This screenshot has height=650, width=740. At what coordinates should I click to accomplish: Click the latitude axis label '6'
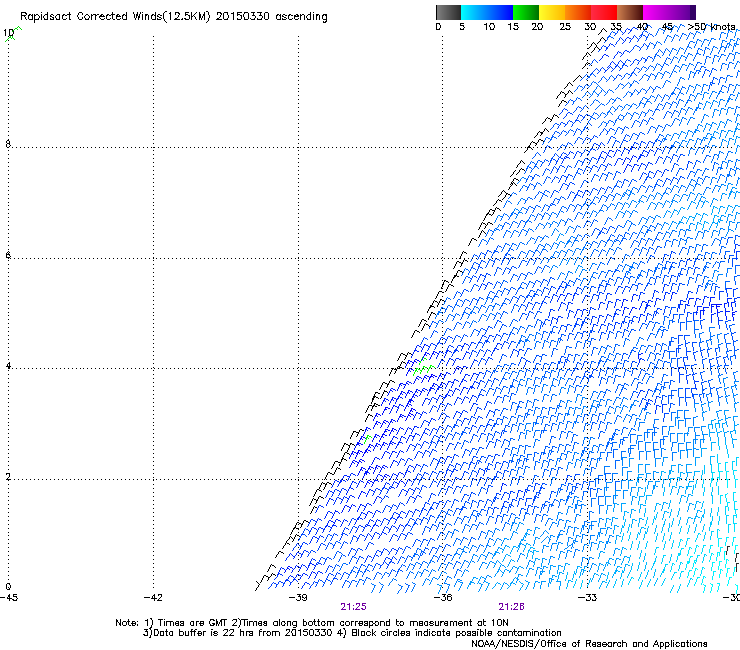tap(8, 255)
